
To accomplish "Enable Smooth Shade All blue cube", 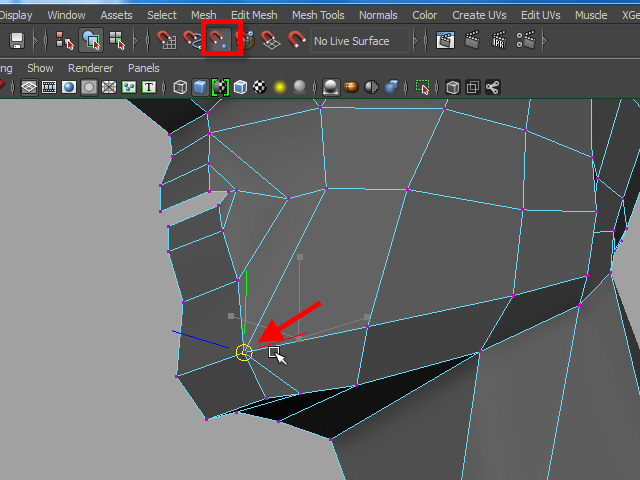I will point(200,87).
